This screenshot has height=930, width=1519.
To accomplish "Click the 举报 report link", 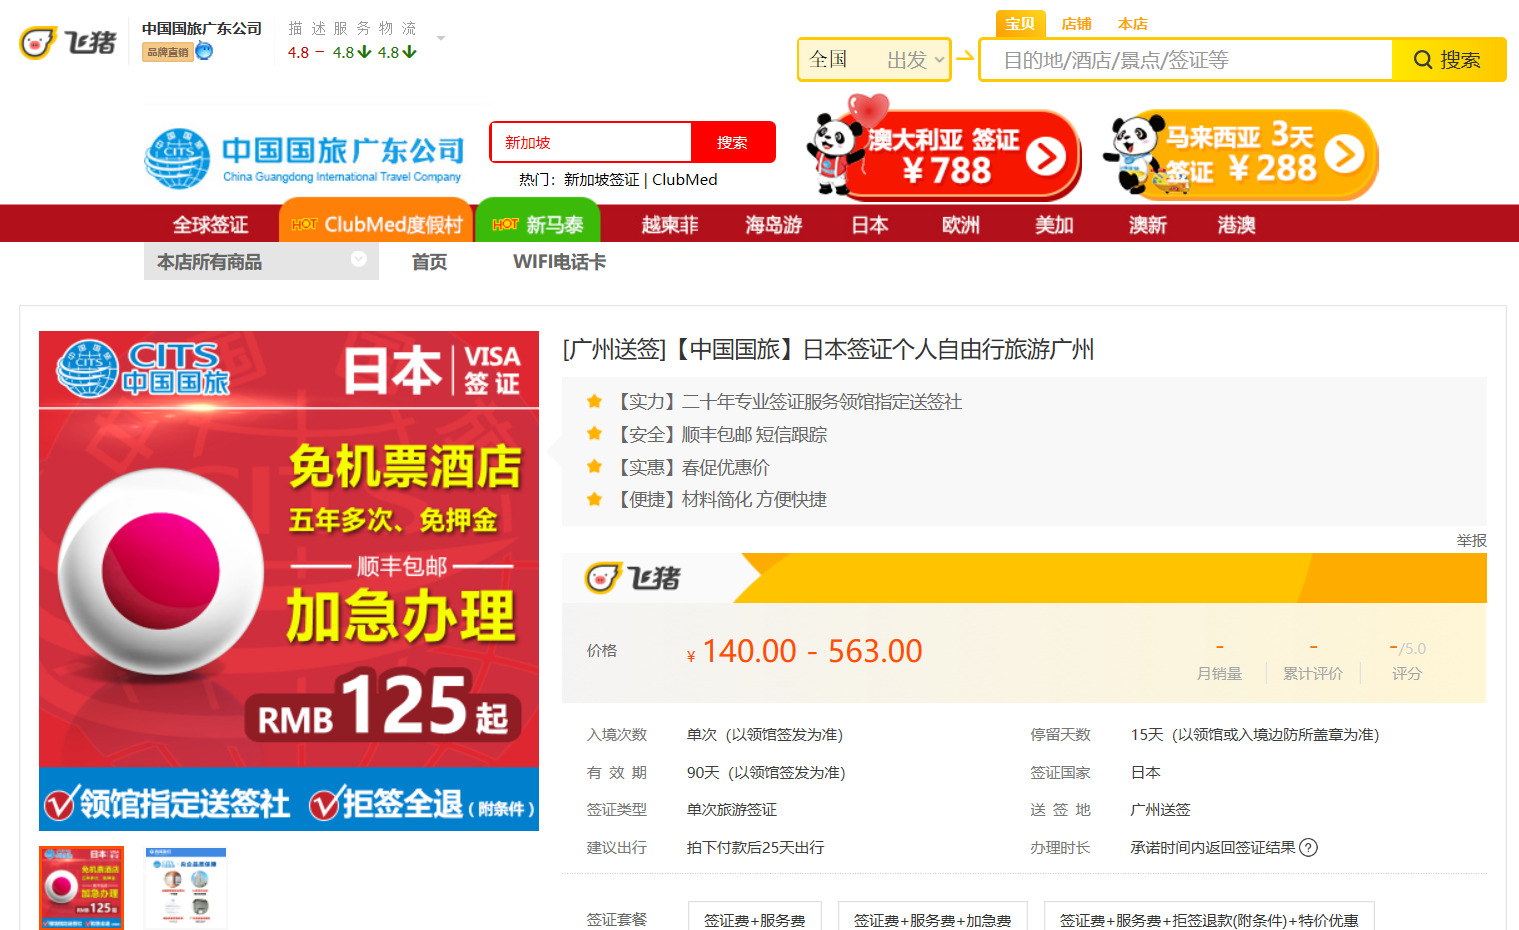I will coord(1471,540).
